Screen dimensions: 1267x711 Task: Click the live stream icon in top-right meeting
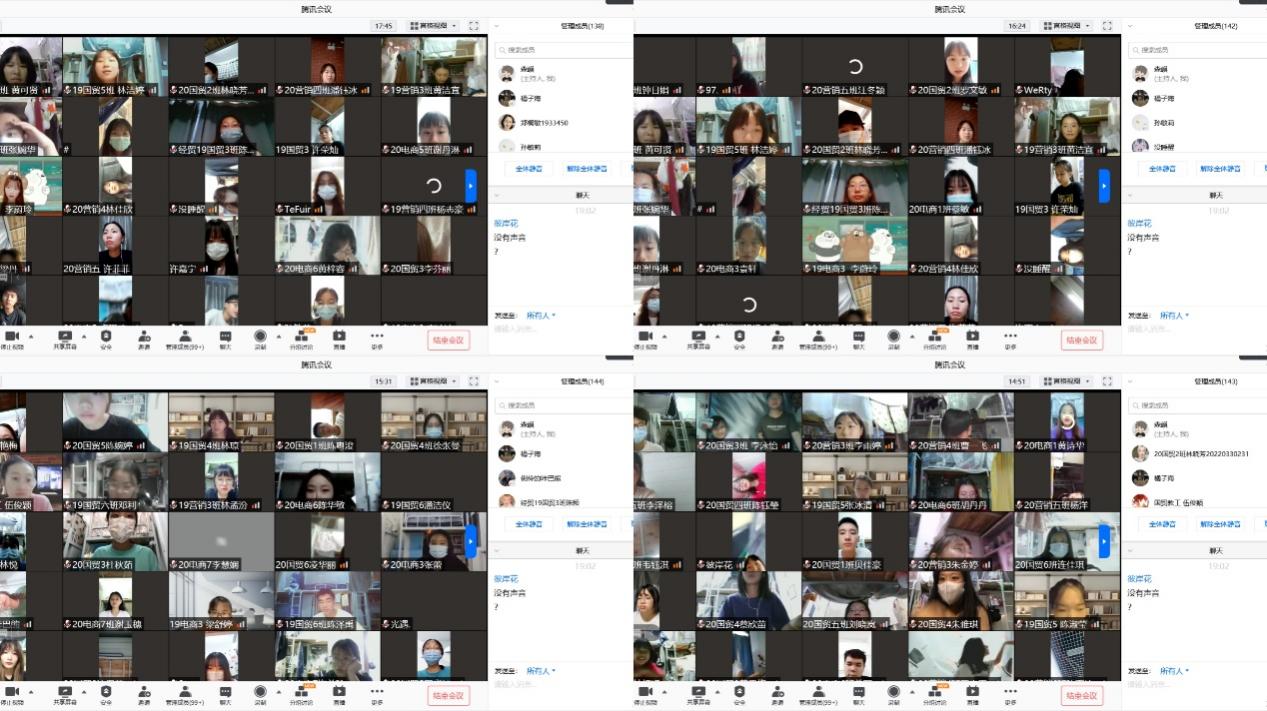(x=972, y=336)
